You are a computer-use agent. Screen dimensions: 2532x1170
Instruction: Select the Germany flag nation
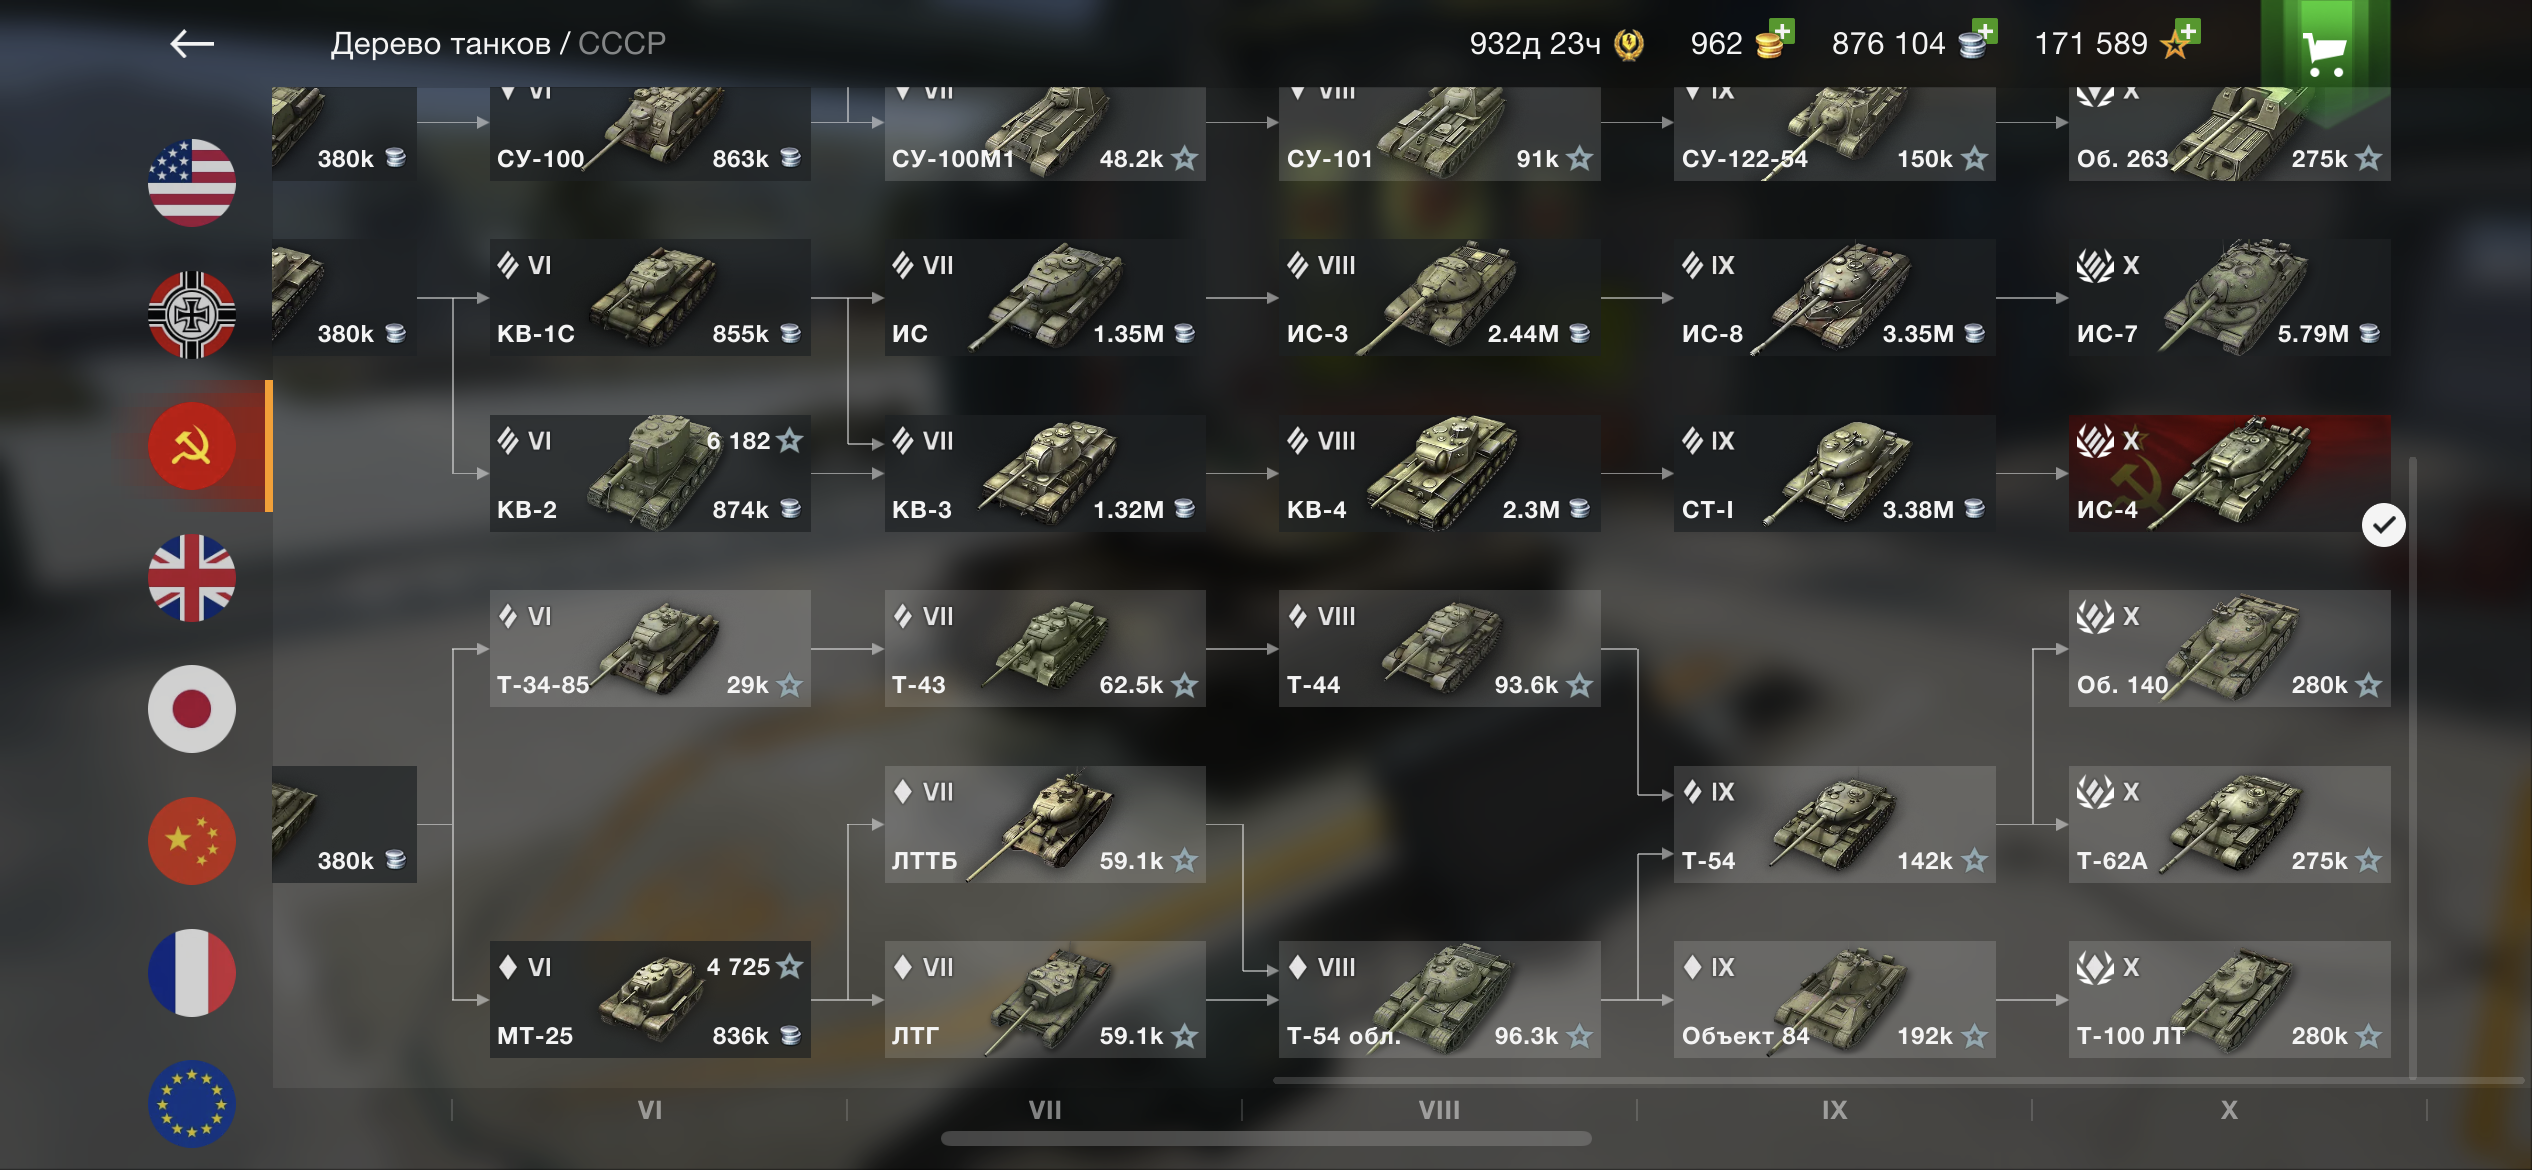[192, 315]
